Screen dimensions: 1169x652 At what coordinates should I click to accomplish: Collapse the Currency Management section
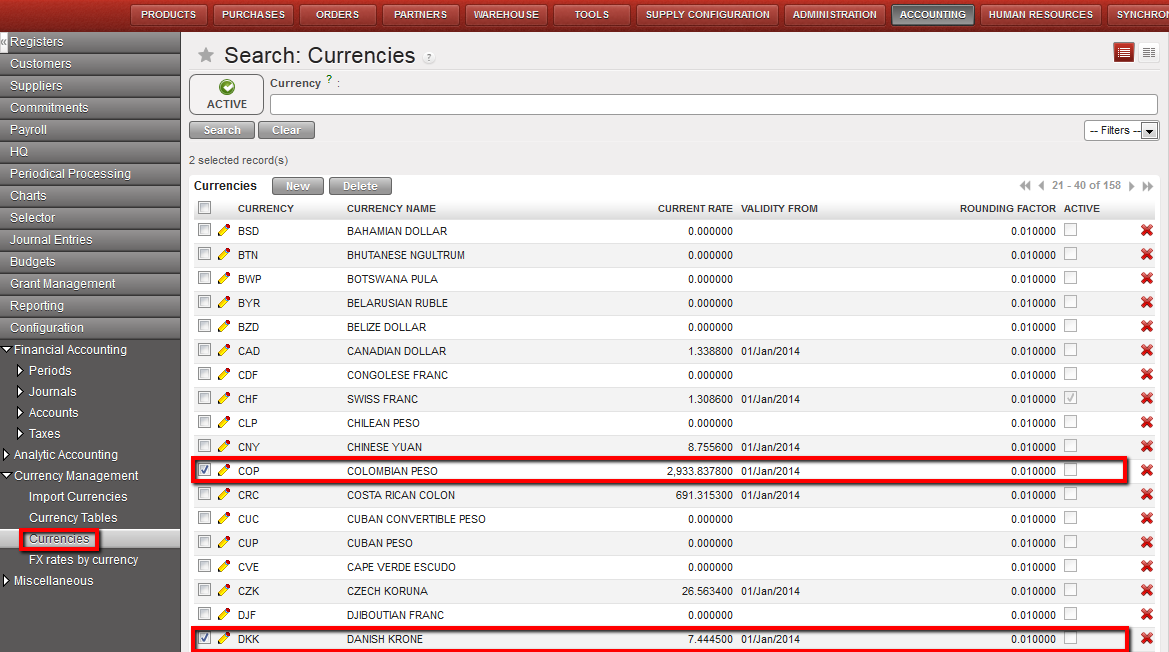[7, 476]
